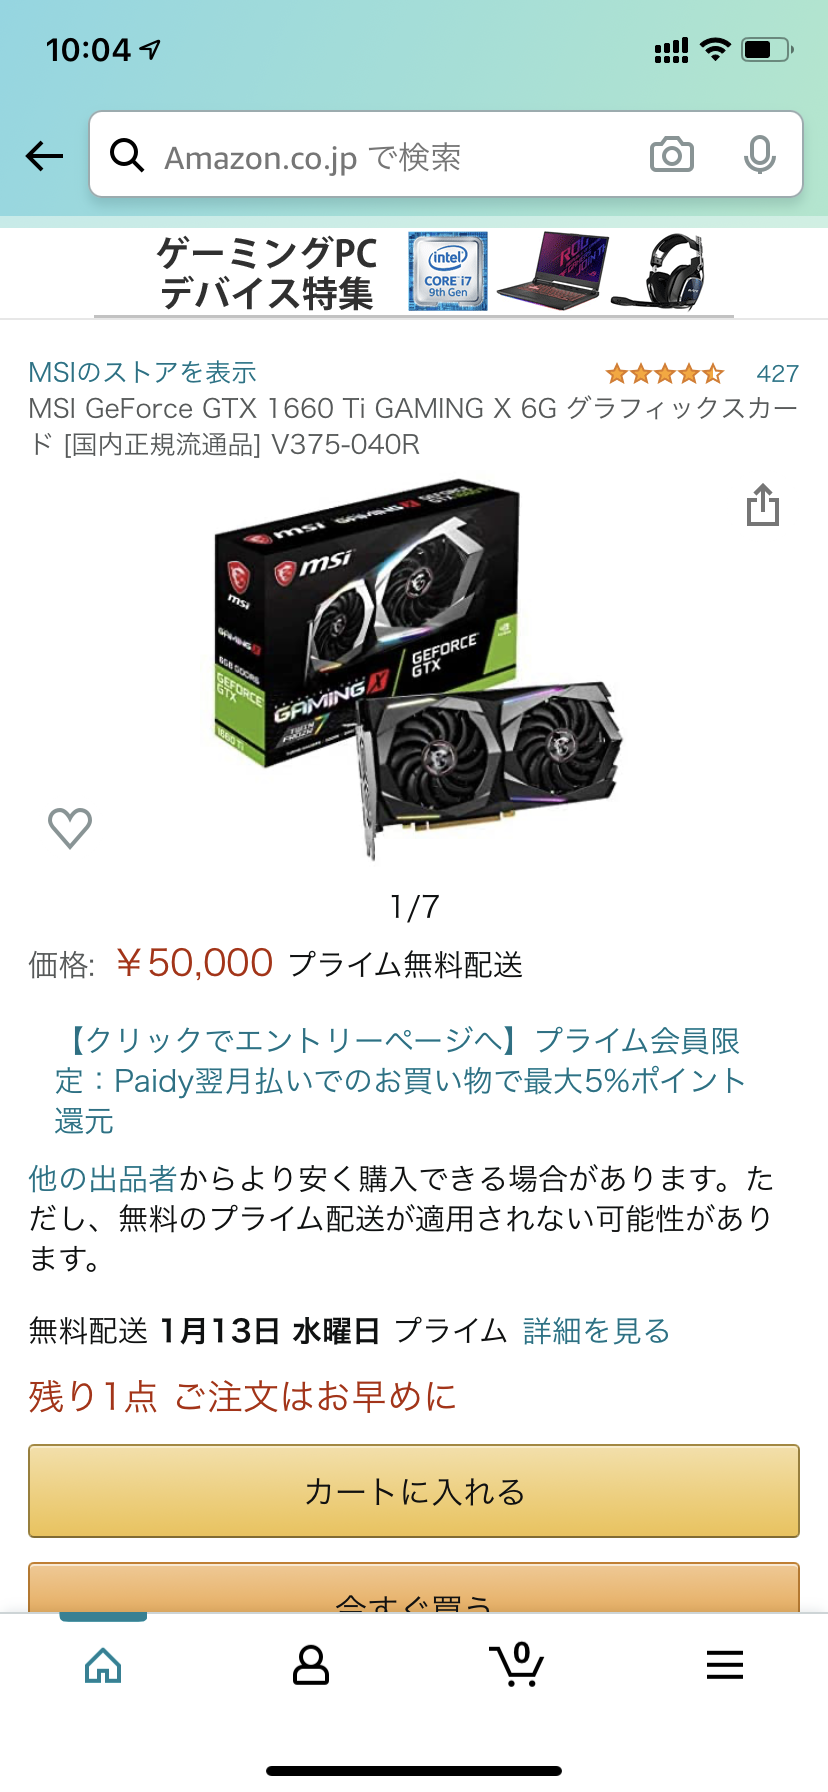Open camera search in search bar
Screen dimensions: 828x1792
[x=672, y=155]
